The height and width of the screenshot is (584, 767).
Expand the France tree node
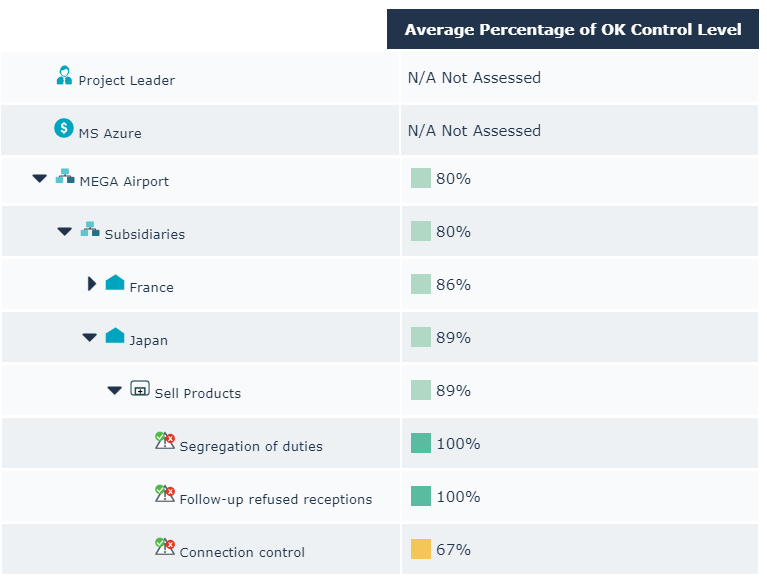click(92, 284)
